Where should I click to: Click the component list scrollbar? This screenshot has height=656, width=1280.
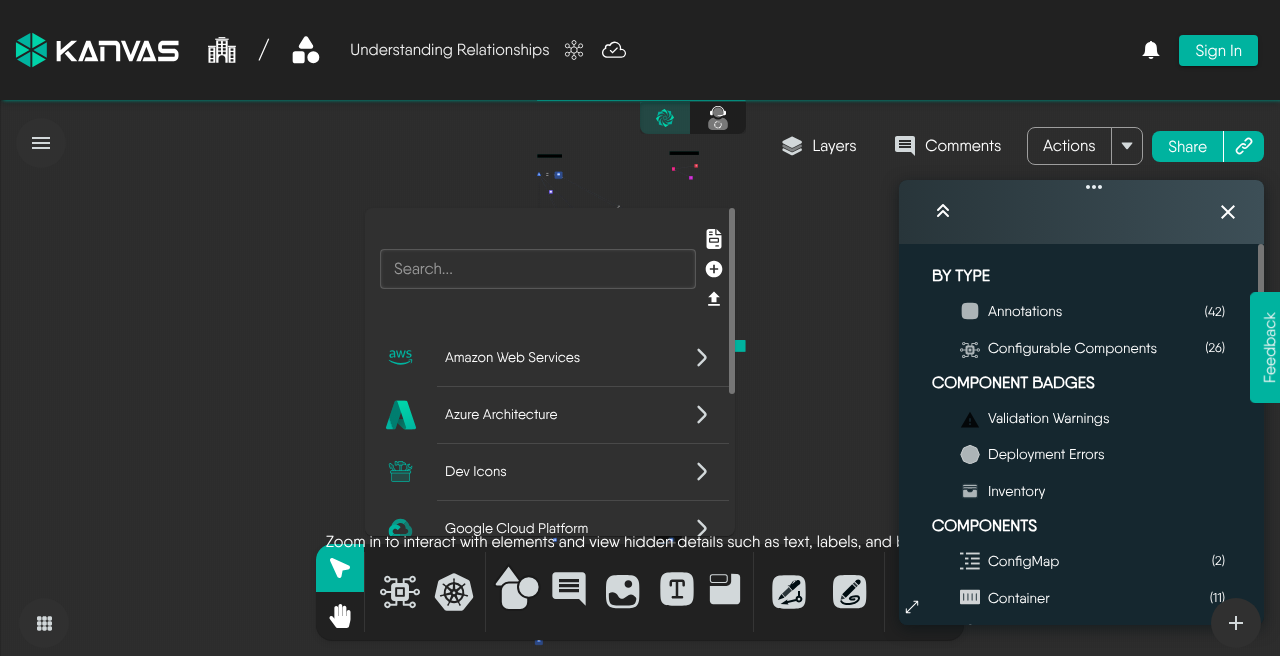[x=732, y=300]
